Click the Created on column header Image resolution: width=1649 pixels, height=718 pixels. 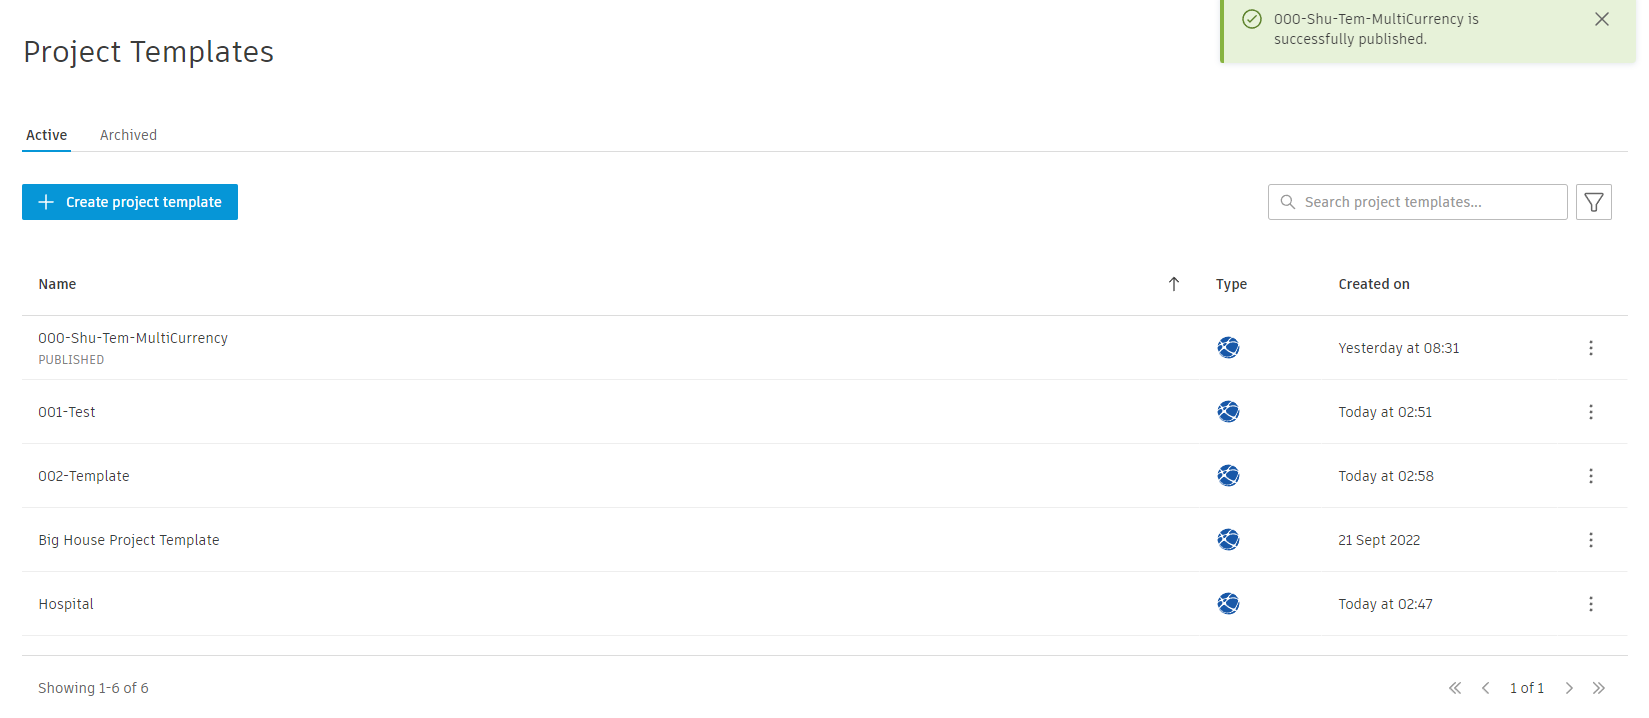[x=1374, y=284]
